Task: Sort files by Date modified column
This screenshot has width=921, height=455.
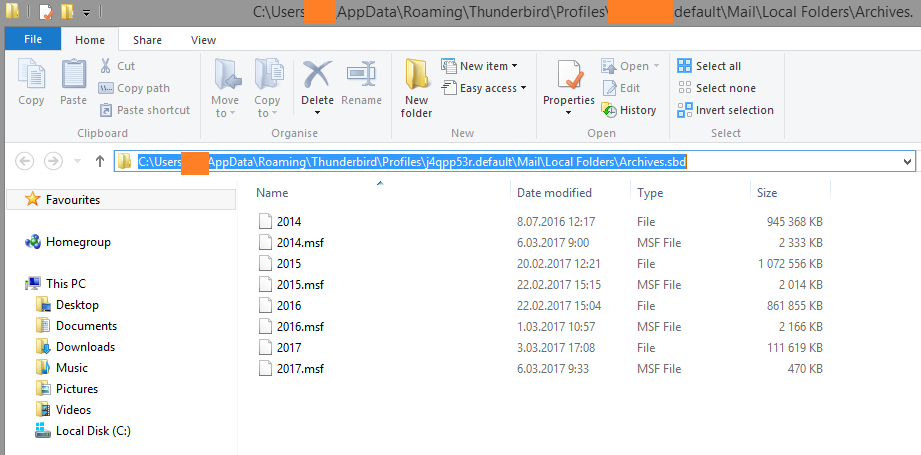Action: 554,193
